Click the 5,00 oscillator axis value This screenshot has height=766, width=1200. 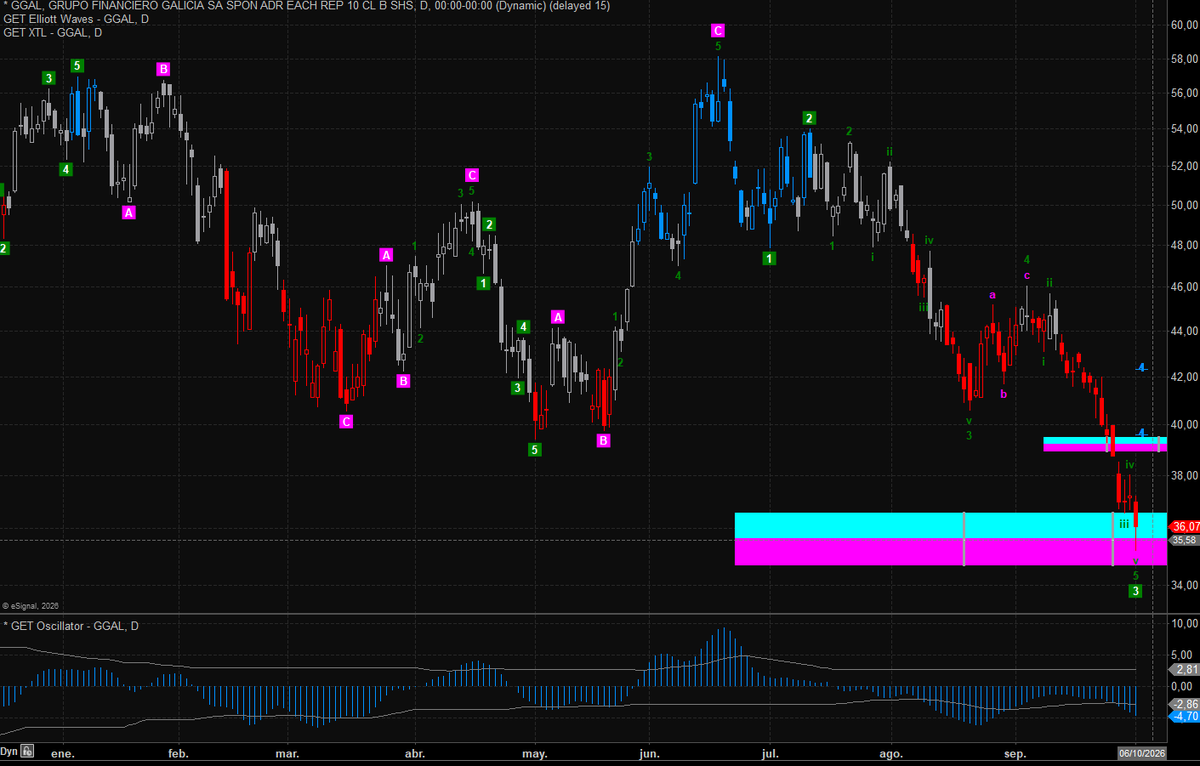[1184, 655]
